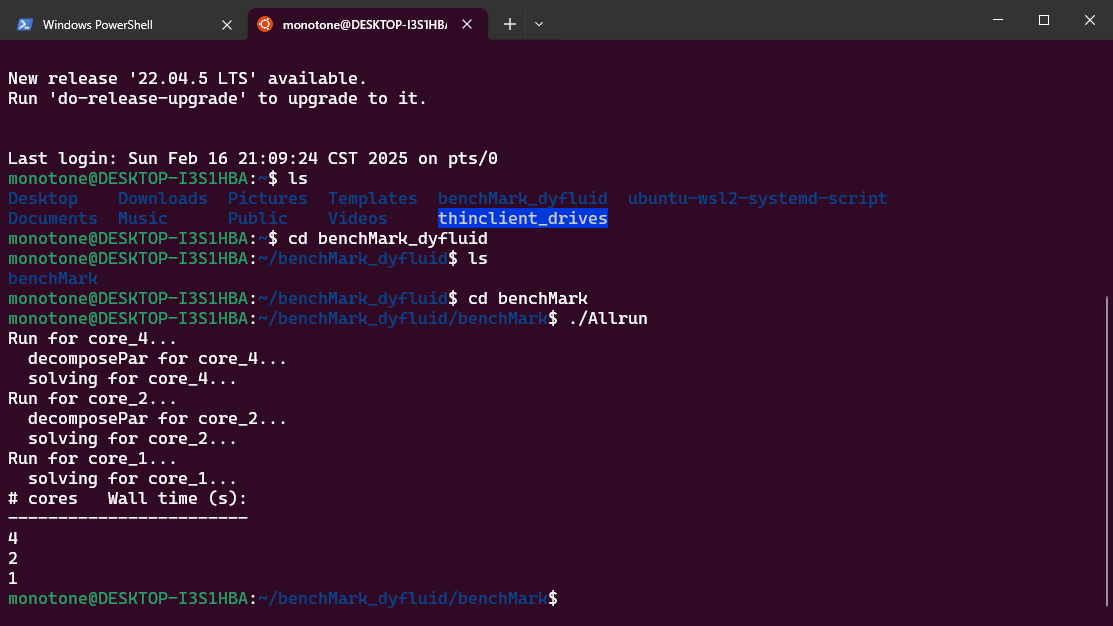Click 'Run for core_2...' output line

92,398
